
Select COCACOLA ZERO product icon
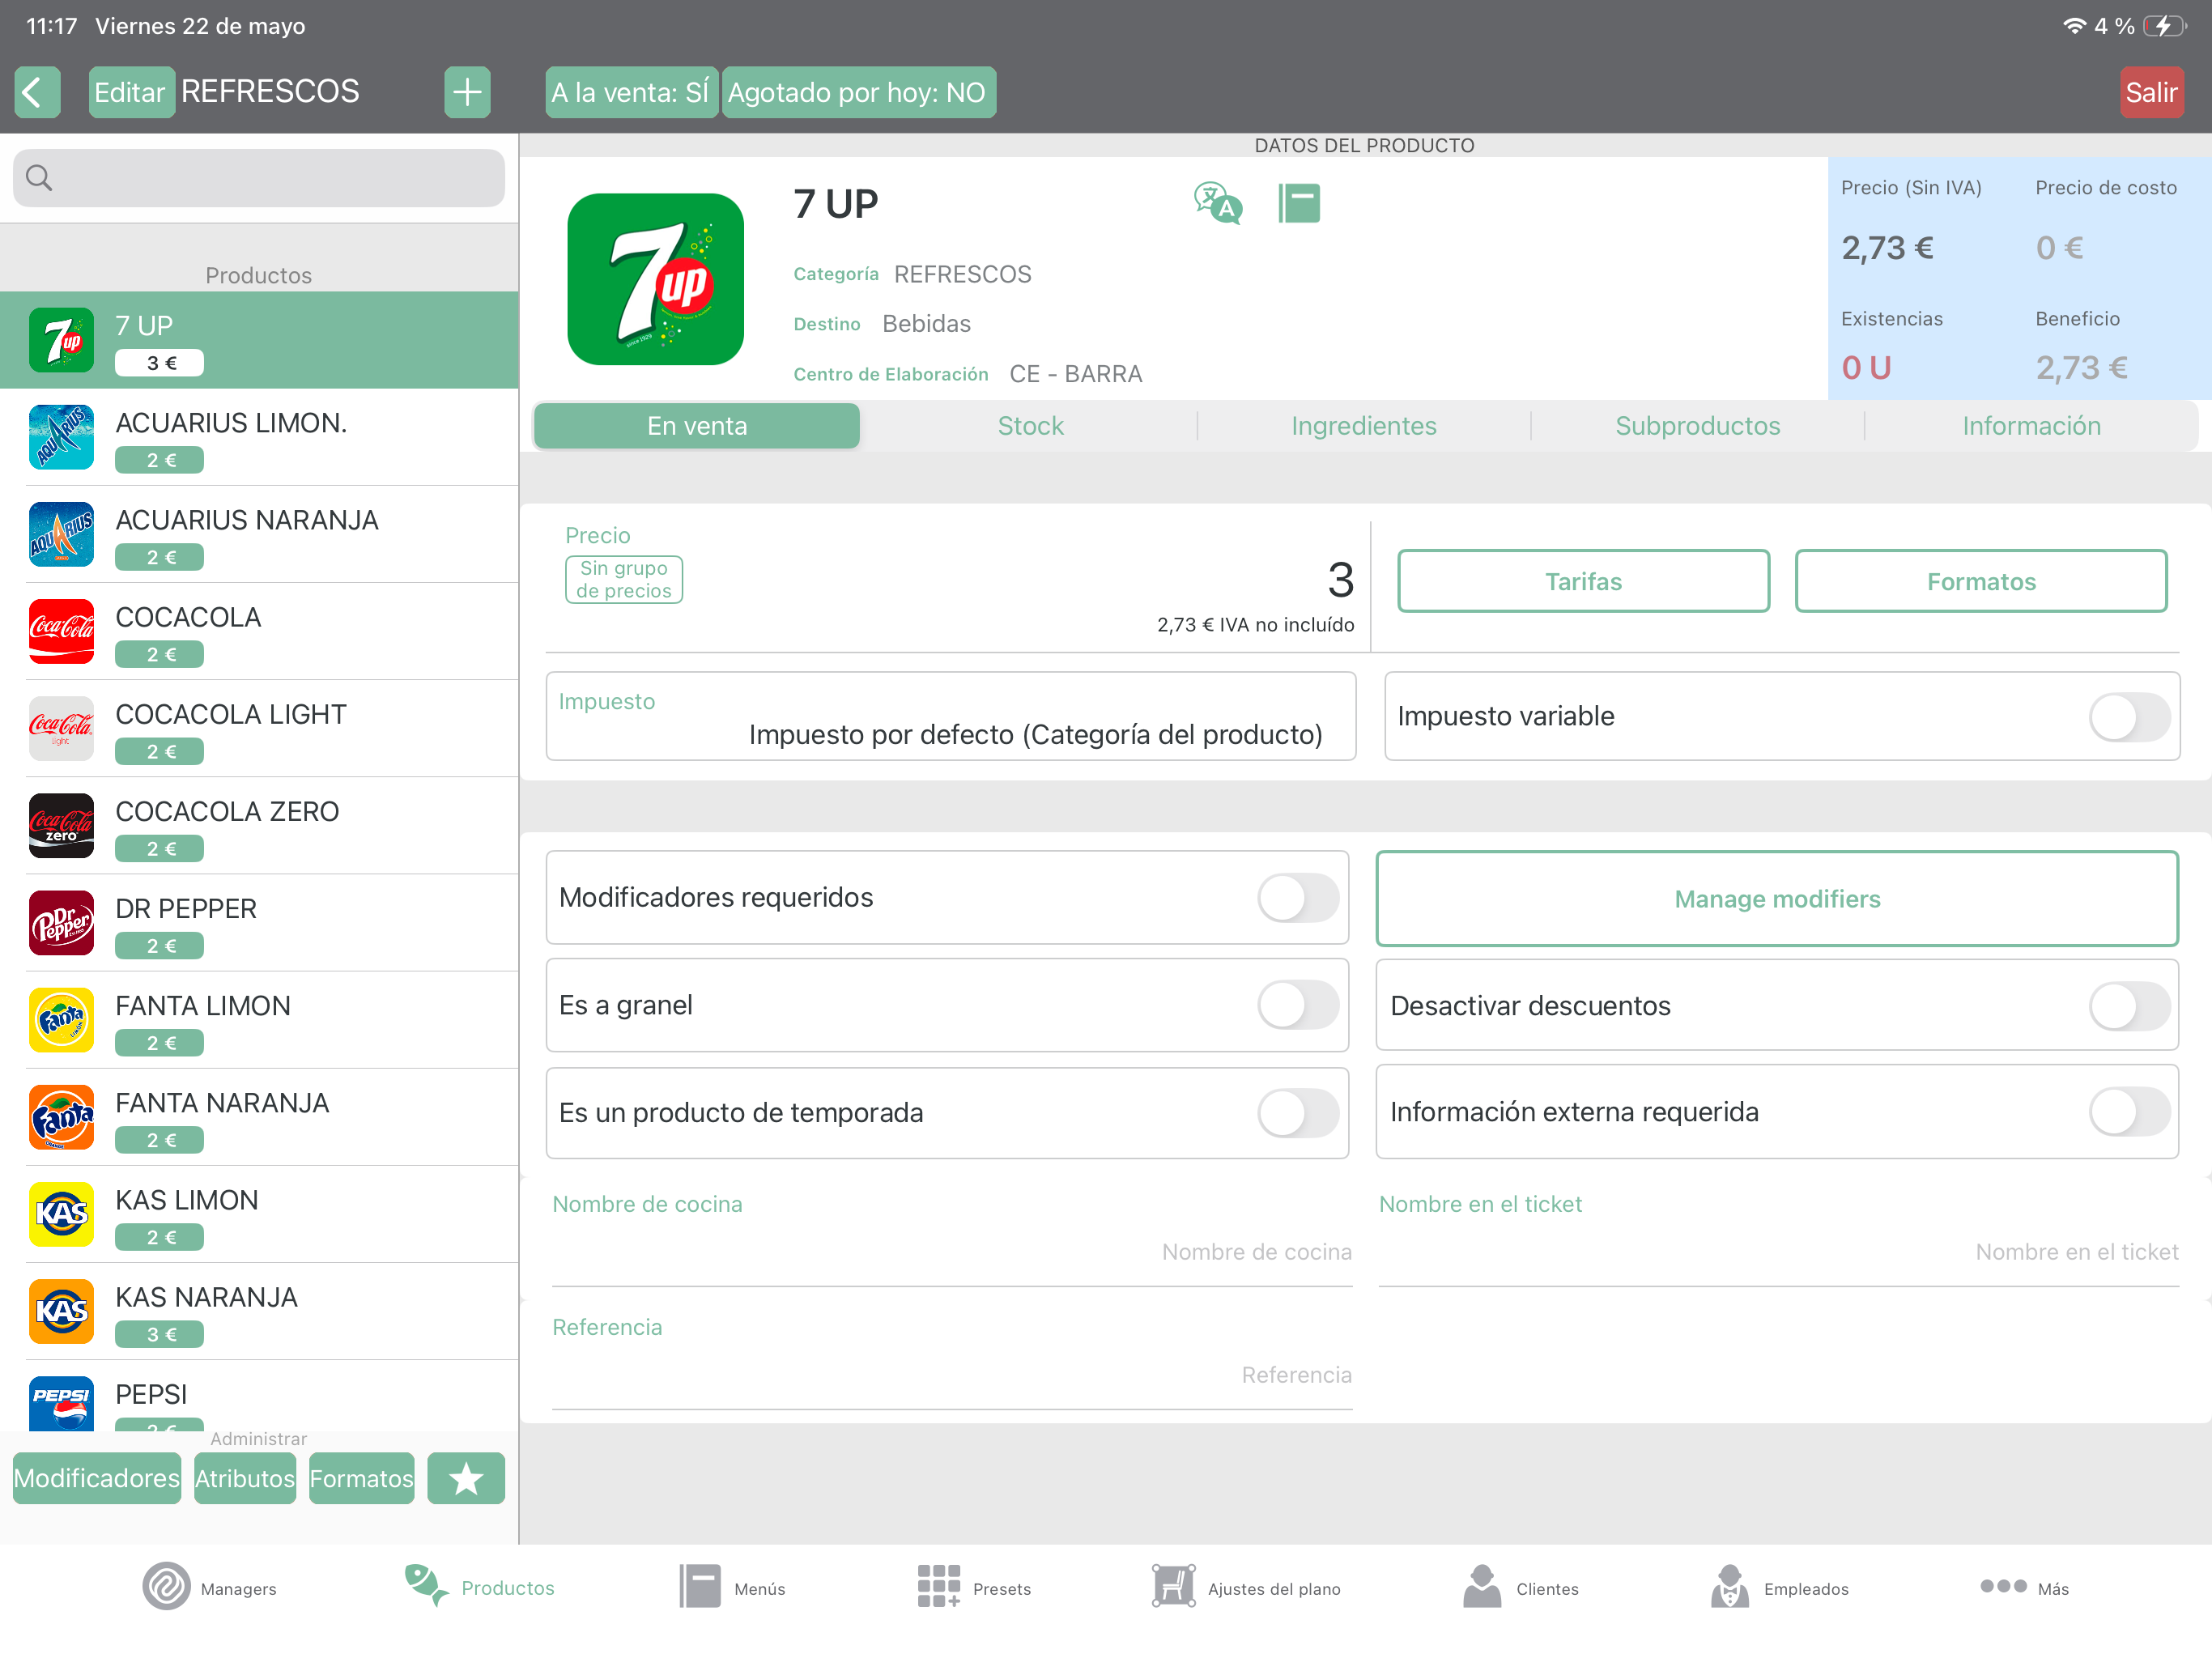click(x=61, y=825)
